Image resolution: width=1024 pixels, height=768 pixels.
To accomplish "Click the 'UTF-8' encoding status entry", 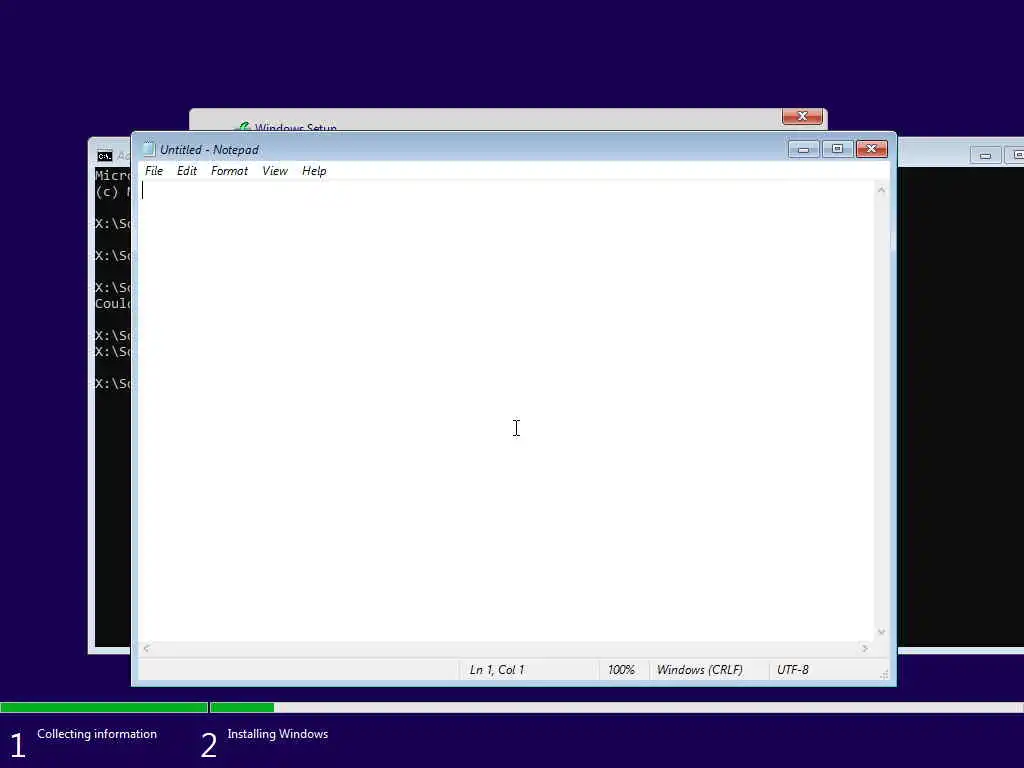I will pos(793,670).
